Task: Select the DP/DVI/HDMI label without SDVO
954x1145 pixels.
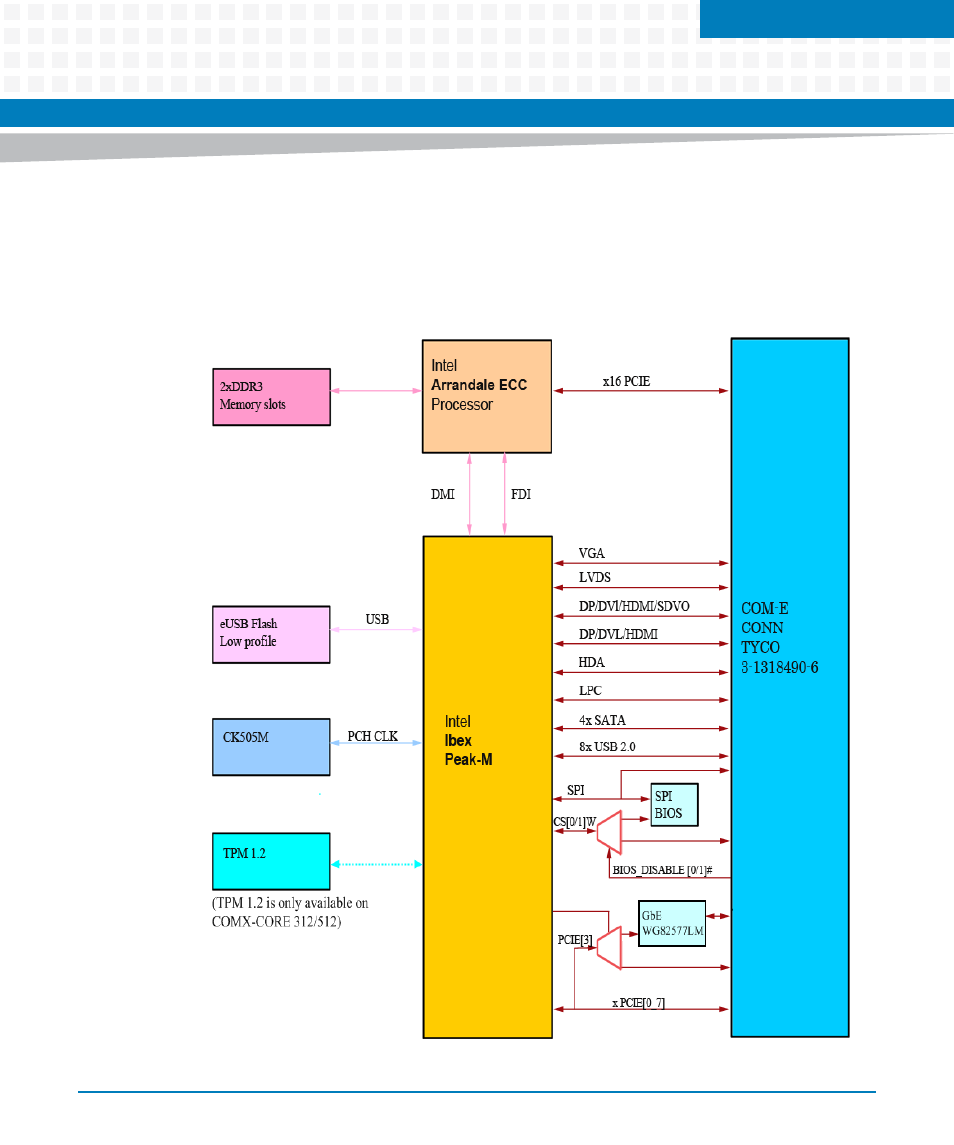Action: pyautogui.click(x=618, y=634)
